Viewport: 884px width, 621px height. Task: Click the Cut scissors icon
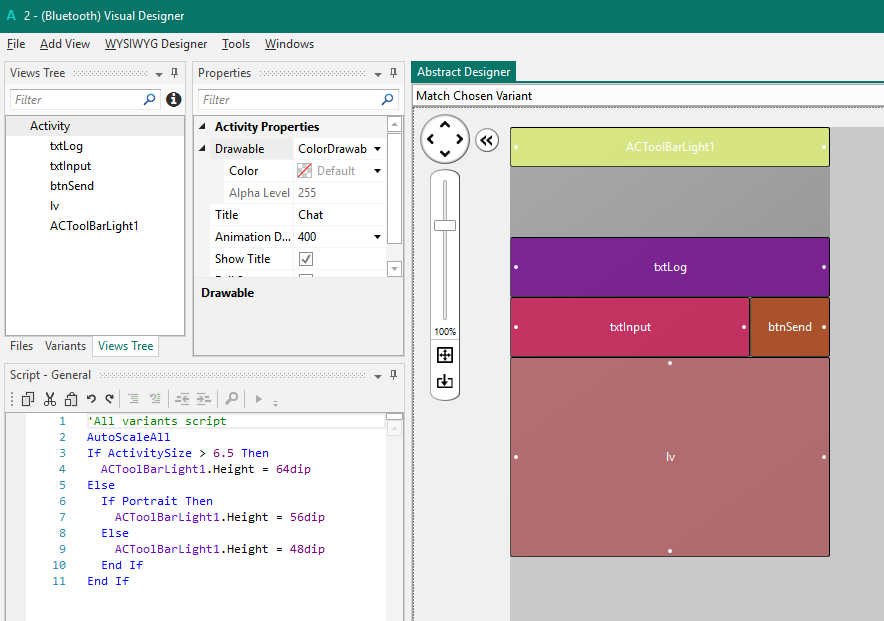tap(48, 399)
